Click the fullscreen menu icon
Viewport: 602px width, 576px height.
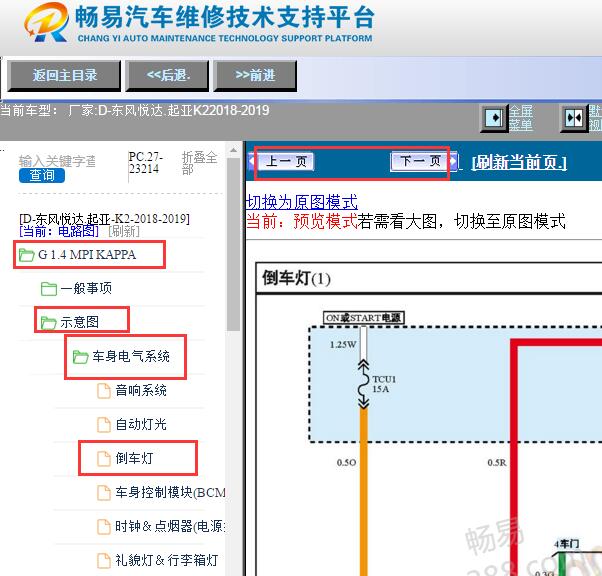(494, 118)
